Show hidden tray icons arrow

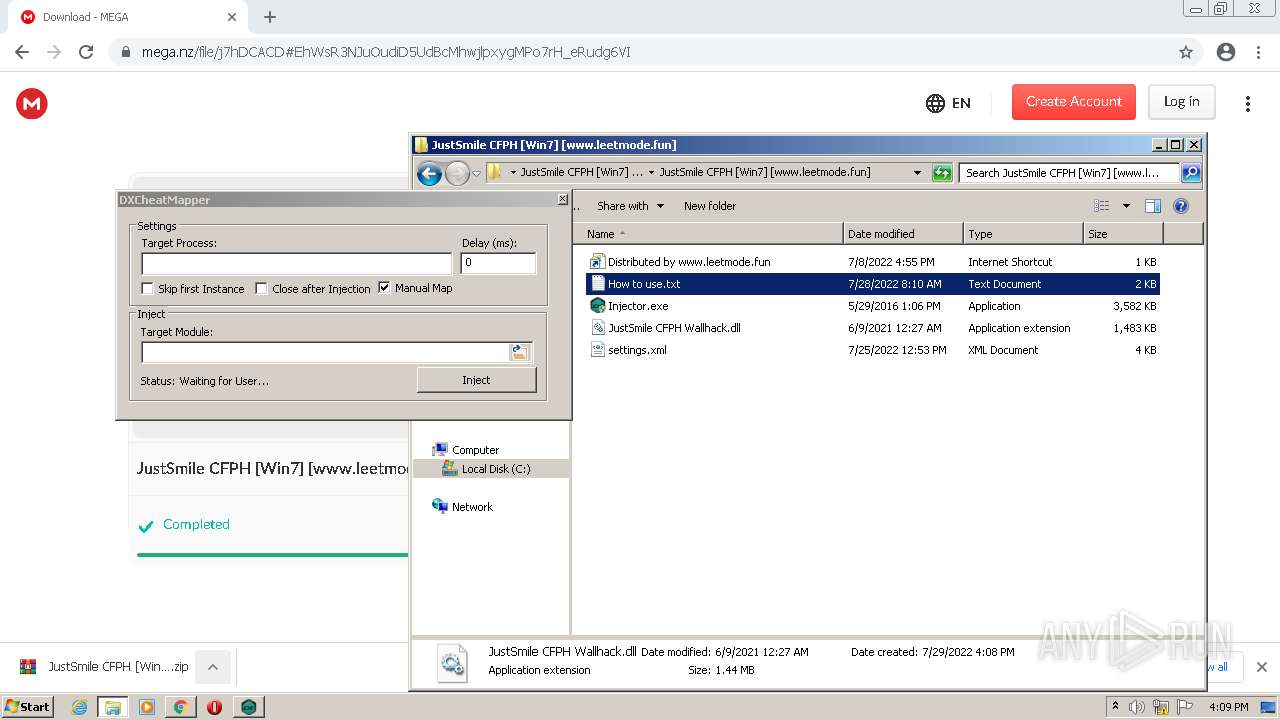point(1115,706)
